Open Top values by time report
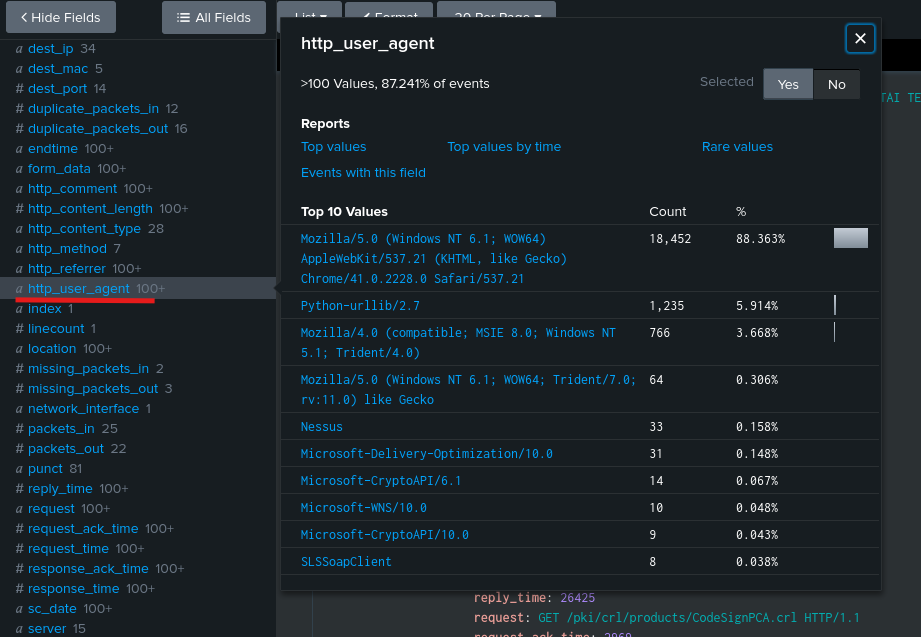 tap(504, 147)
